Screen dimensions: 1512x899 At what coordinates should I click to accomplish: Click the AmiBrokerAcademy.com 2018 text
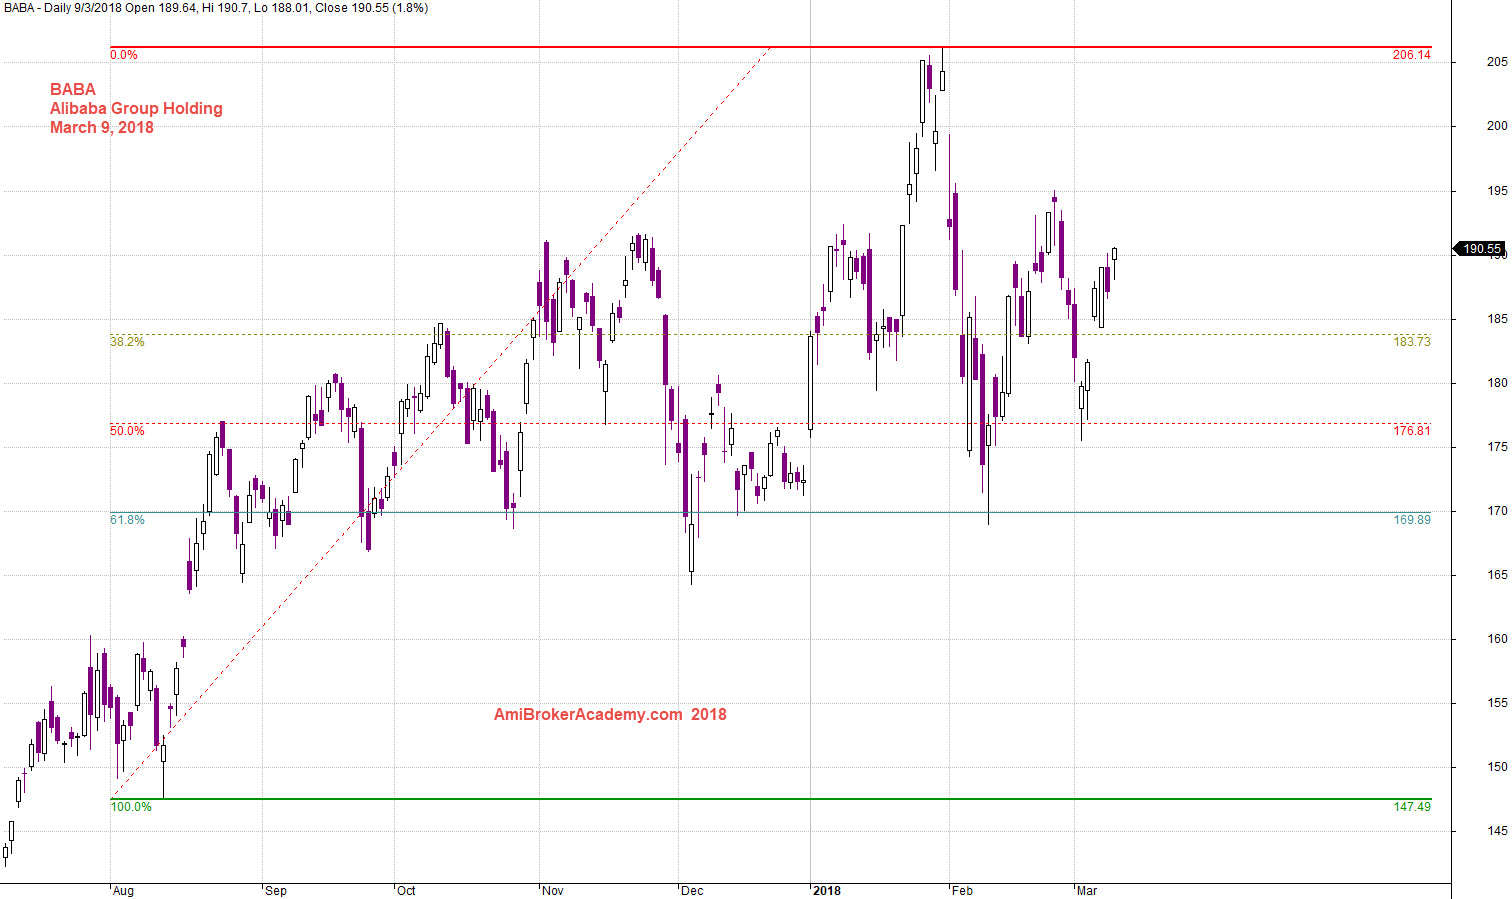[610, 715]
